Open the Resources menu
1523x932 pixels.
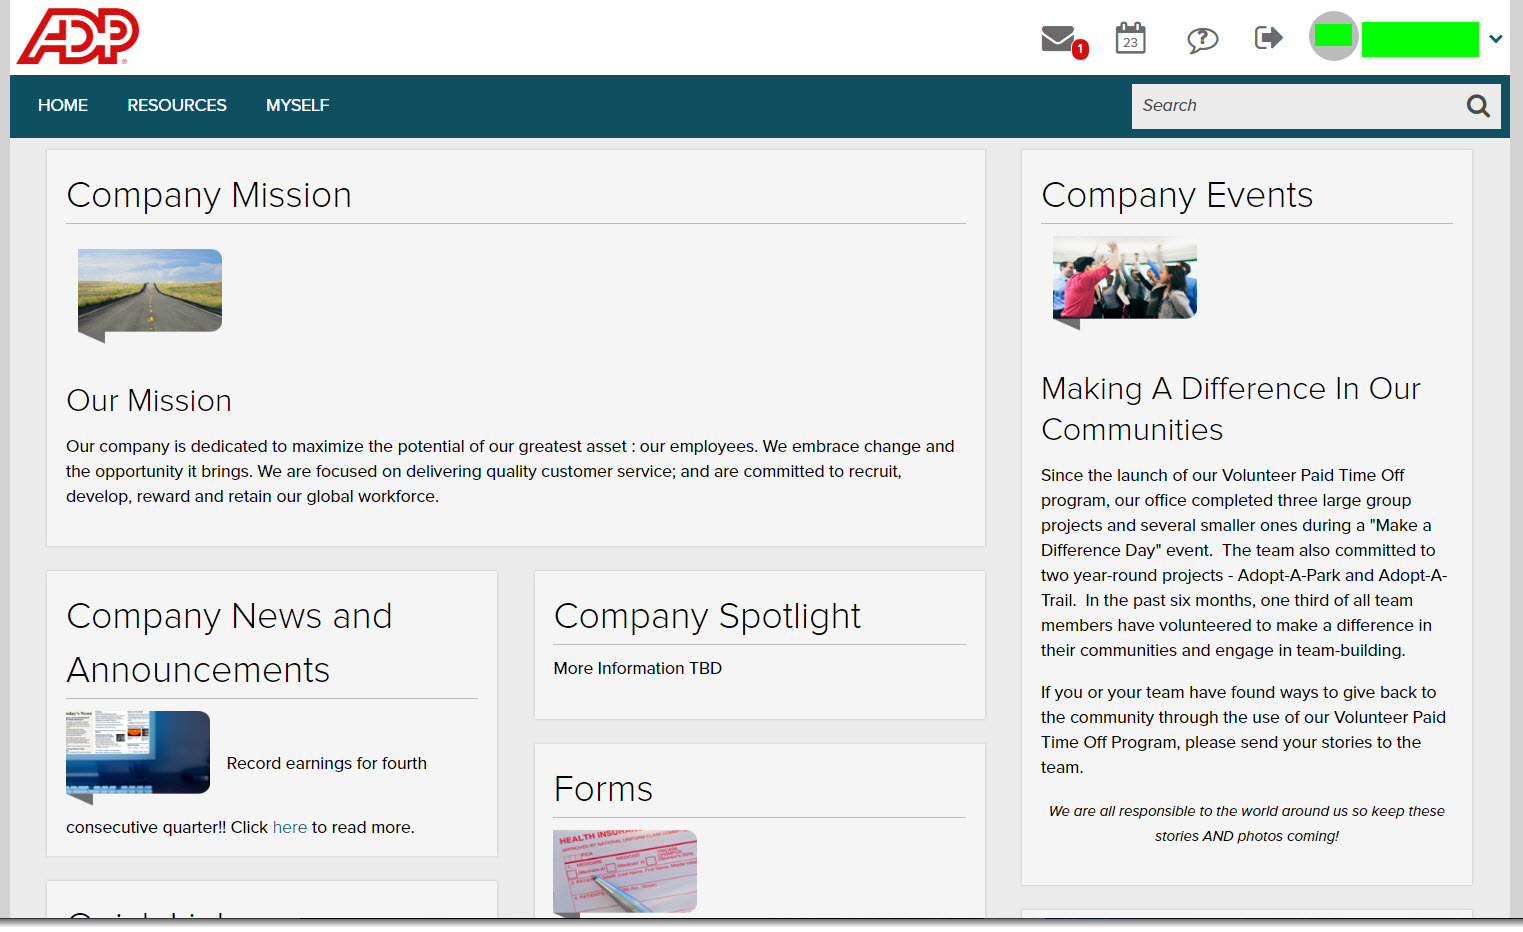pos(177,106)
